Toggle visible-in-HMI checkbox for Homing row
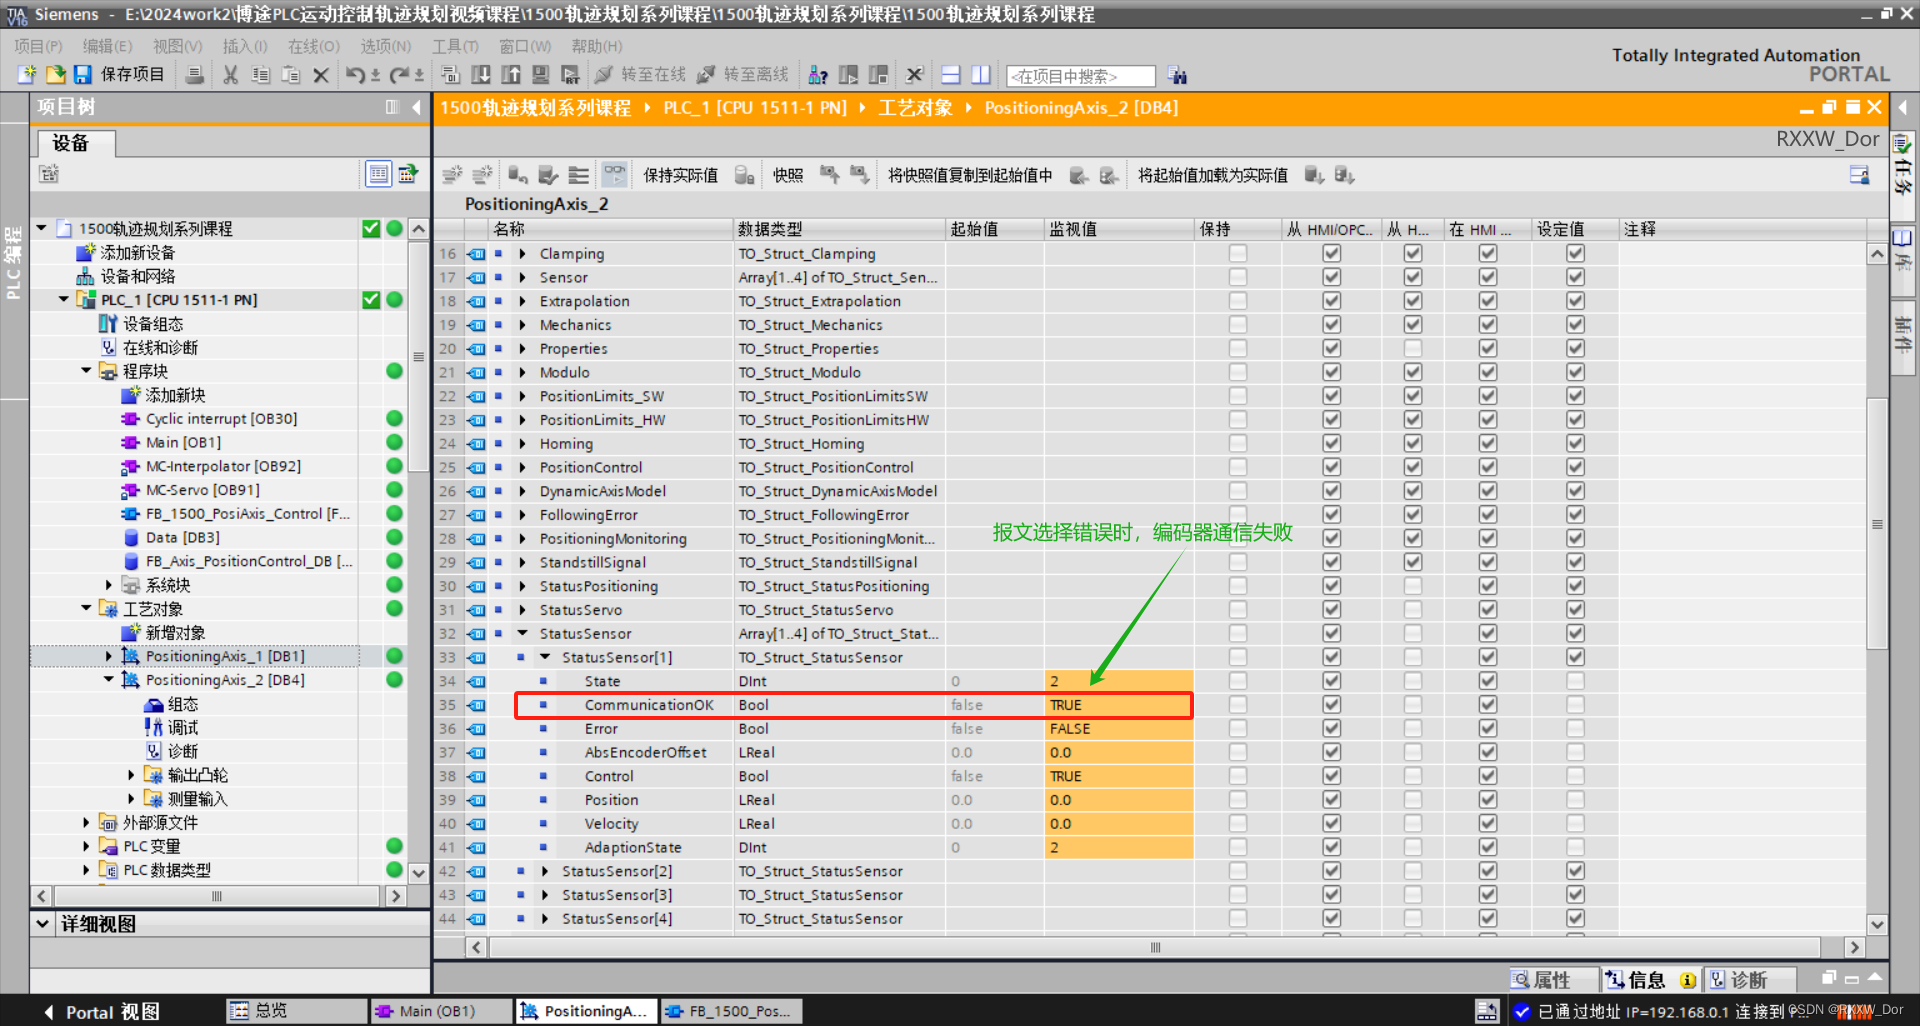The width and height of the screenshot is (1920, 1026). click(x=1488, y=444)
